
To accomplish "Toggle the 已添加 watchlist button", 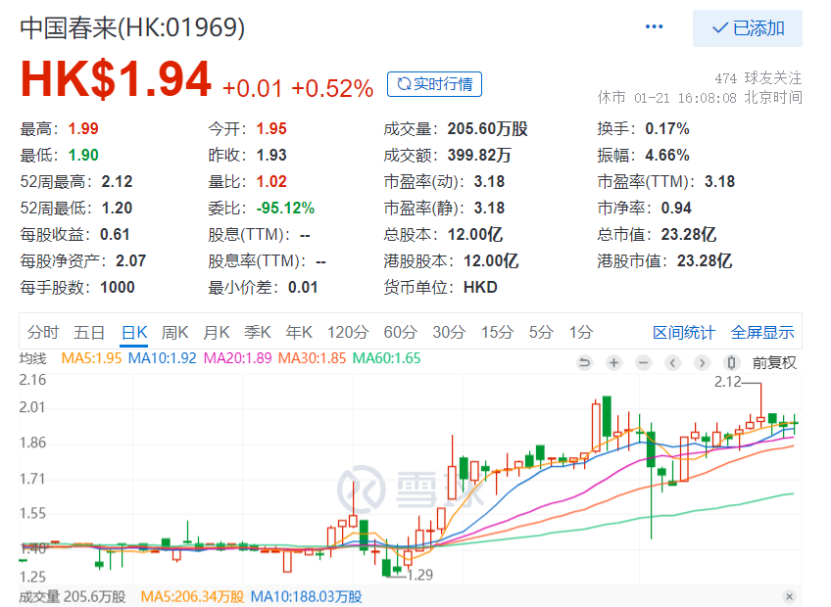I will click(x=747, y=28).
